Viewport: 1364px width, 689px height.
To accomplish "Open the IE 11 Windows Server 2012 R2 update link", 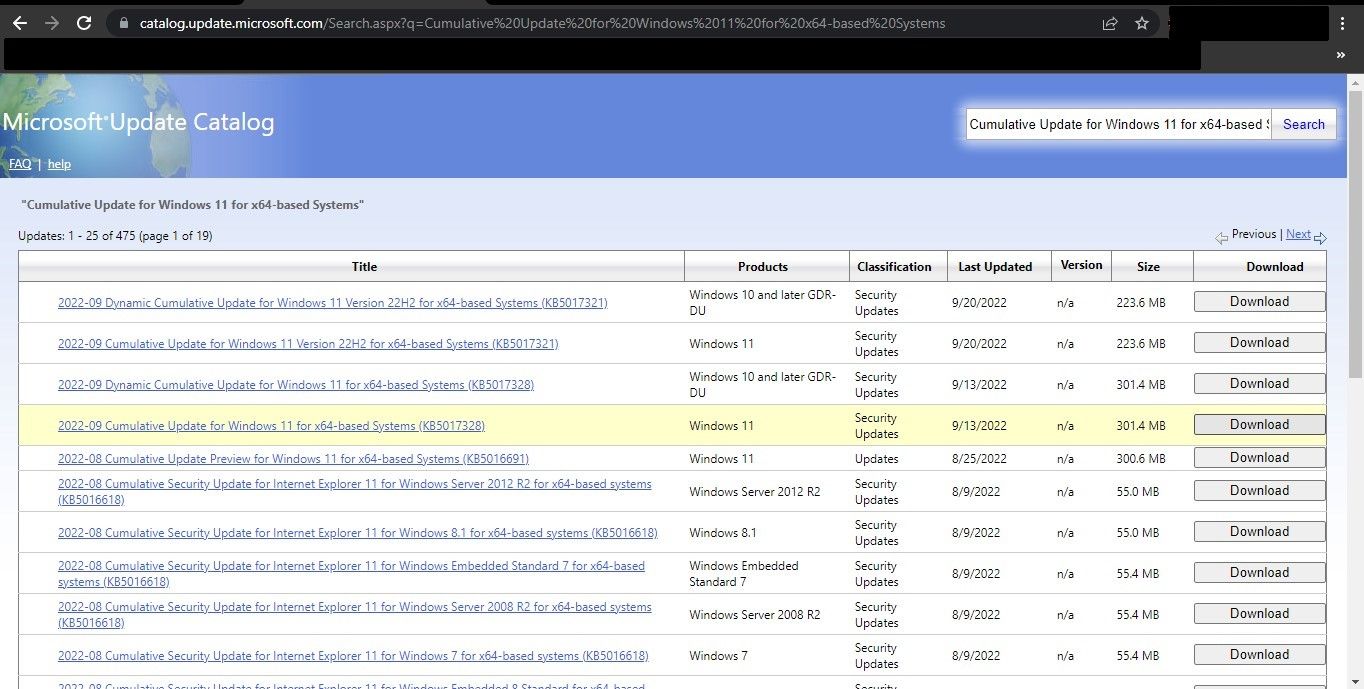I will 355,491.
